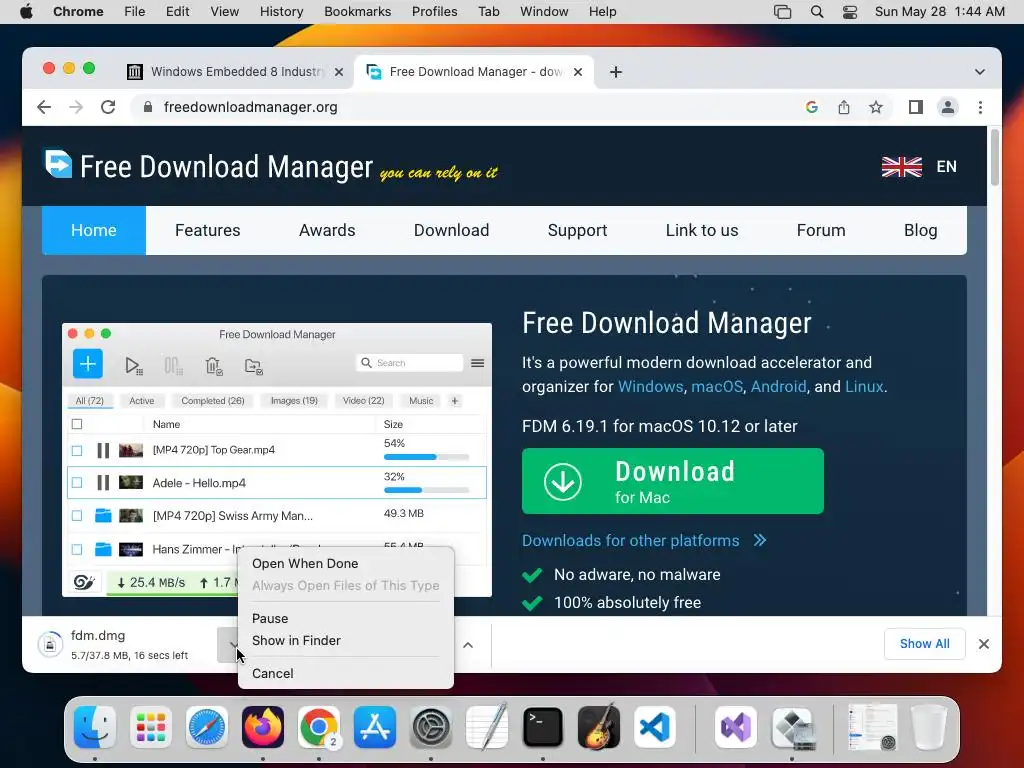The image size is (1024, 768).
Task: Open Finder from the Dock
Action: tap(95, 727)
